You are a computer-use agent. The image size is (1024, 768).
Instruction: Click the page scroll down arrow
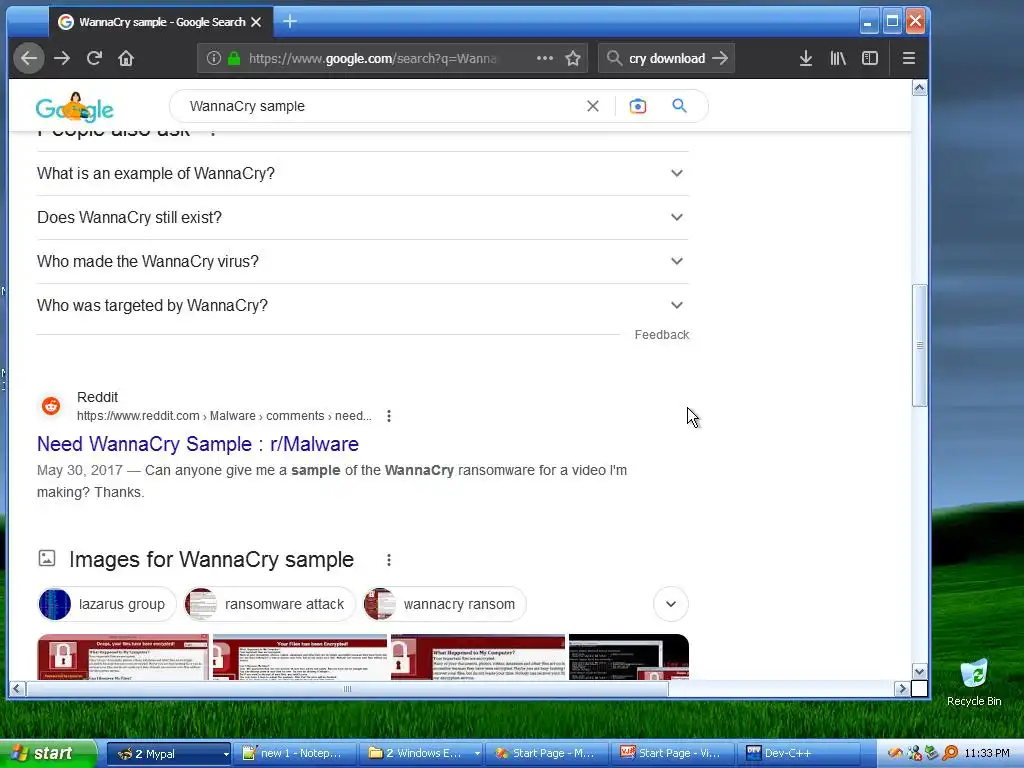point(920,672)
